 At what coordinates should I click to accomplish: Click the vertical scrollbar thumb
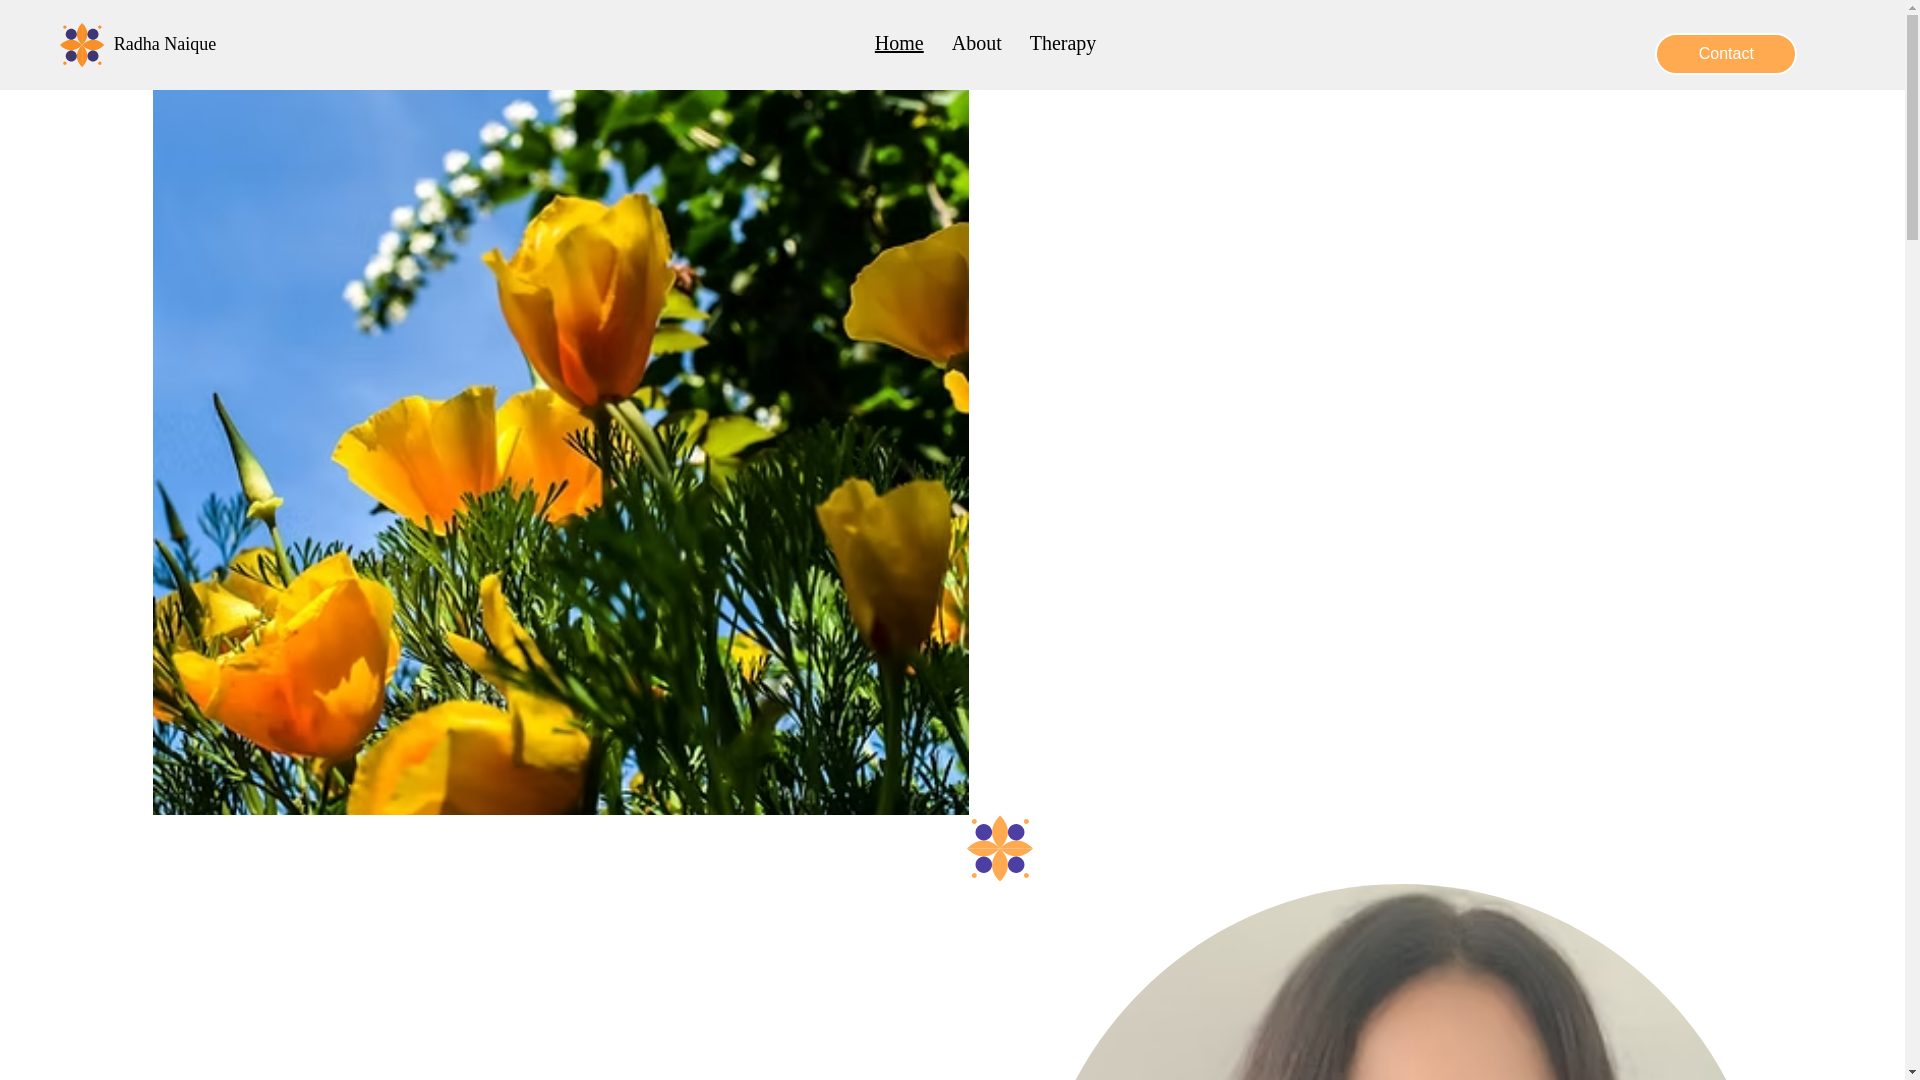[1912, 128]
